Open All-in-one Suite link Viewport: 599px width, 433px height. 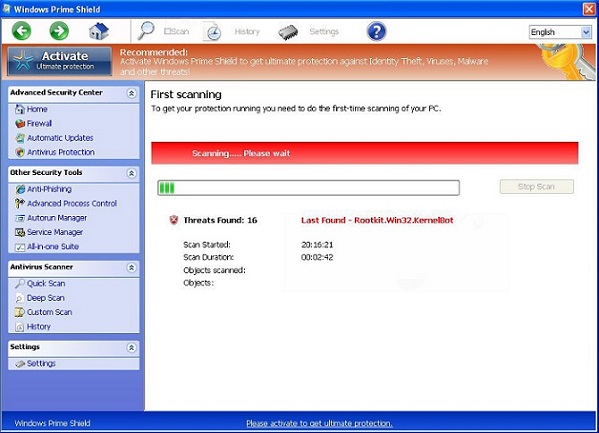click(x=53, y=247)
